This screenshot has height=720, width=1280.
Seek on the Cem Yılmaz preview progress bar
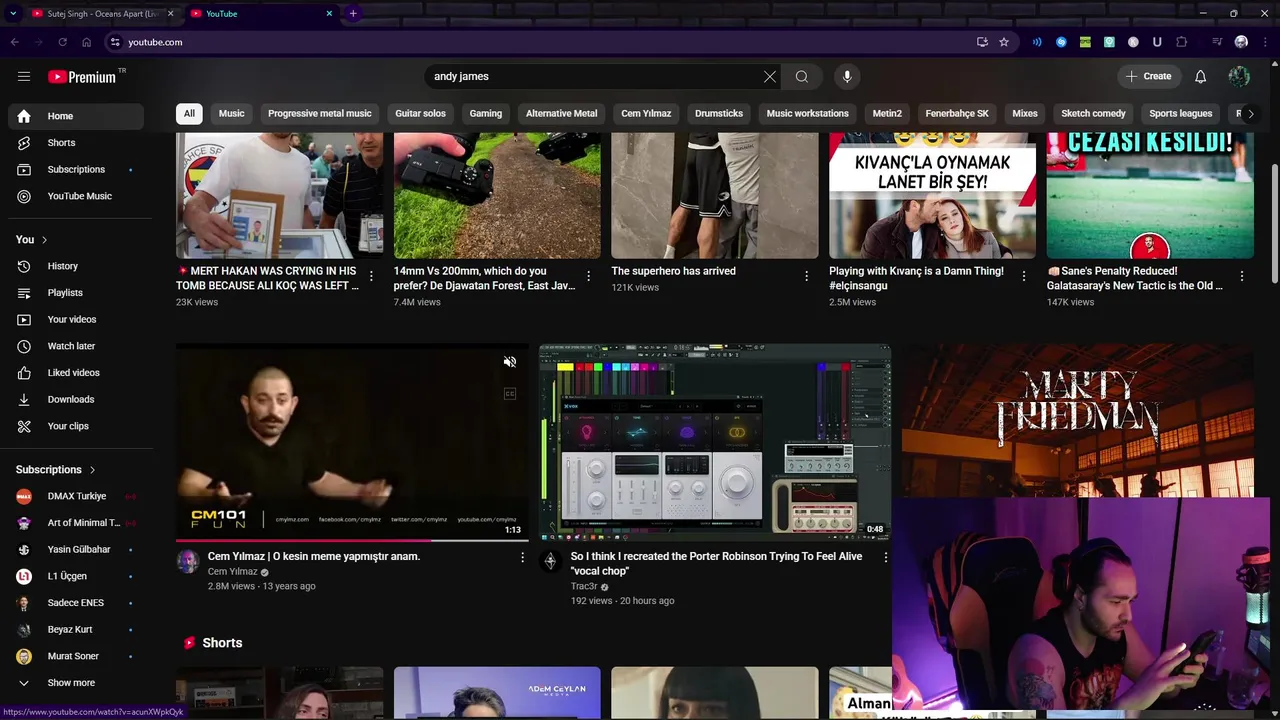coord(352,540)
